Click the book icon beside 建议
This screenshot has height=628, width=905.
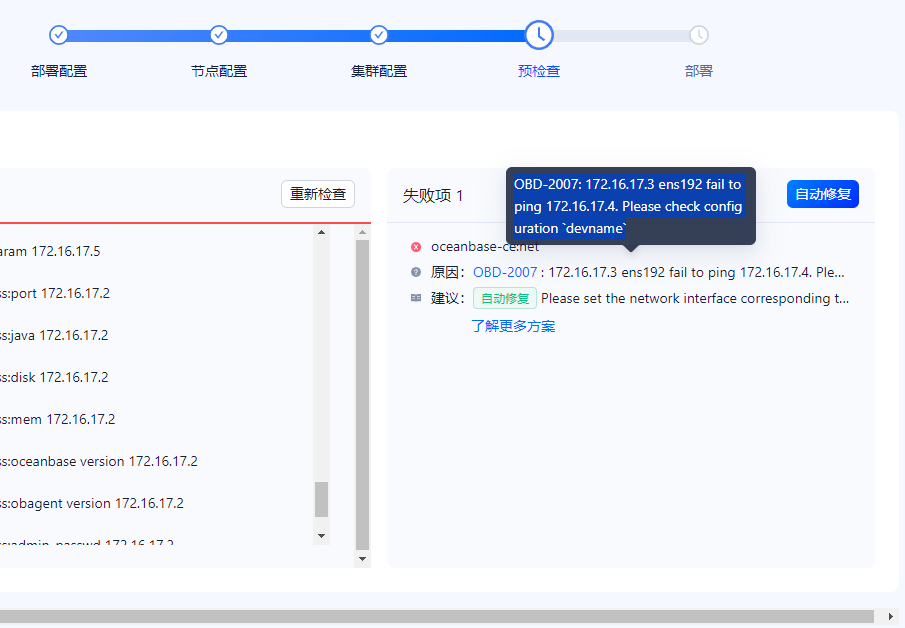[416, 298]
